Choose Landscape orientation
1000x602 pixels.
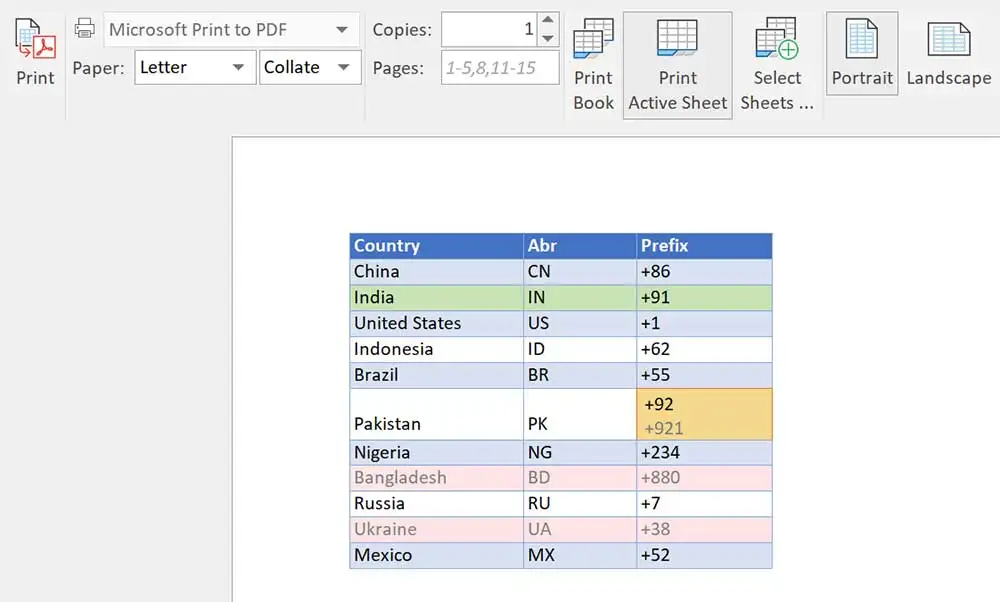pyautogui.click(x=949, y=54)
